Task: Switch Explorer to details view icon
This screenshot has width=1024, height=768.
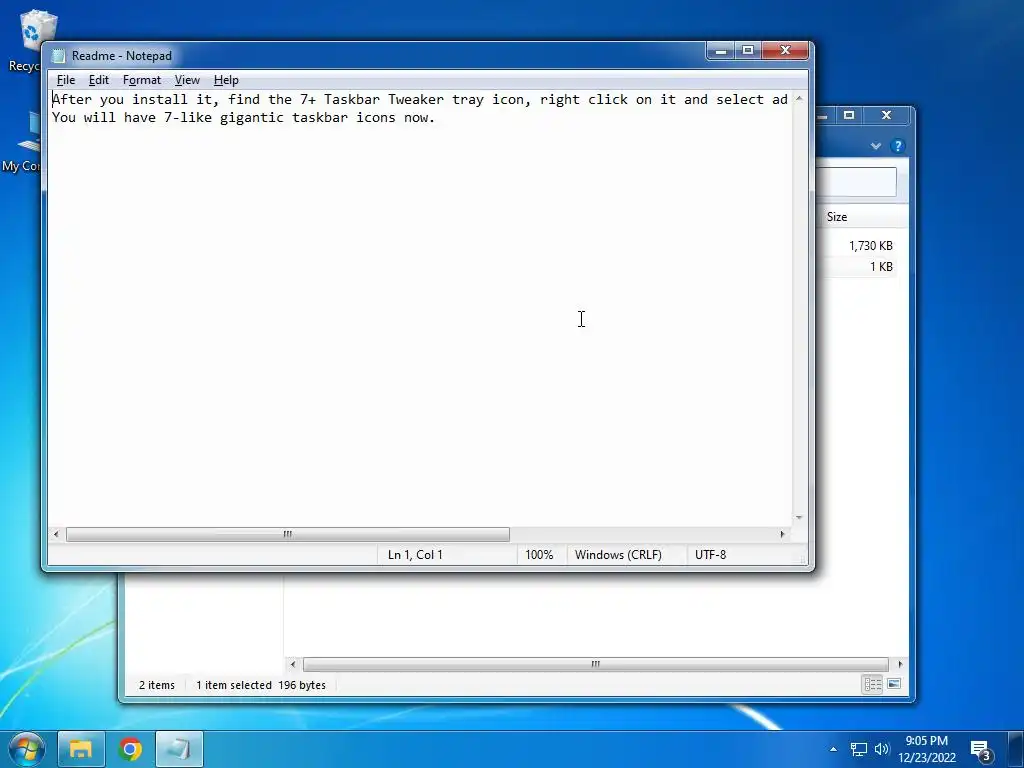Action: (872, 684)
